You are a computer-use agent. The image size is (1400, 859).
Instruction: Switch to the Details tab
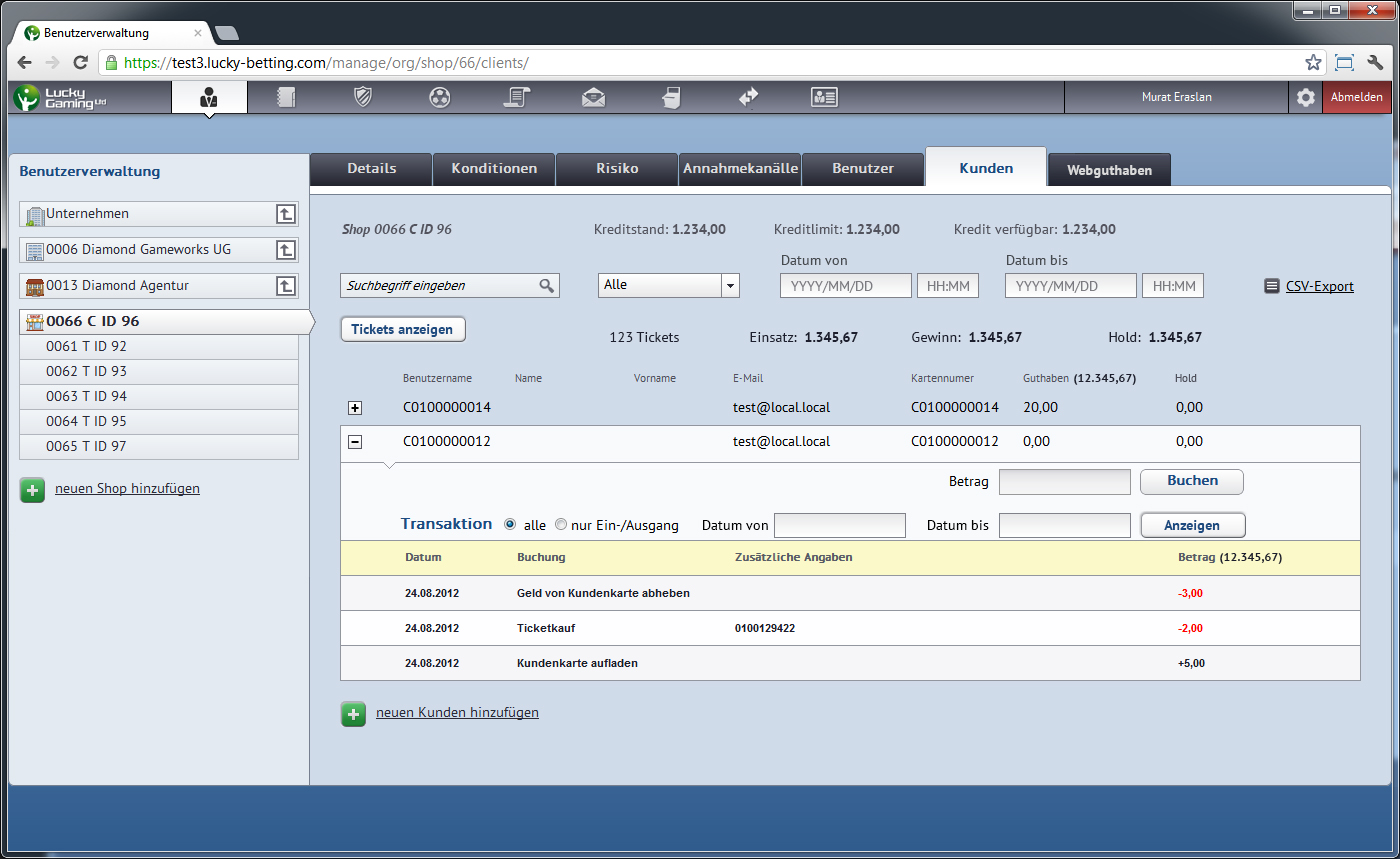[371, 168]
